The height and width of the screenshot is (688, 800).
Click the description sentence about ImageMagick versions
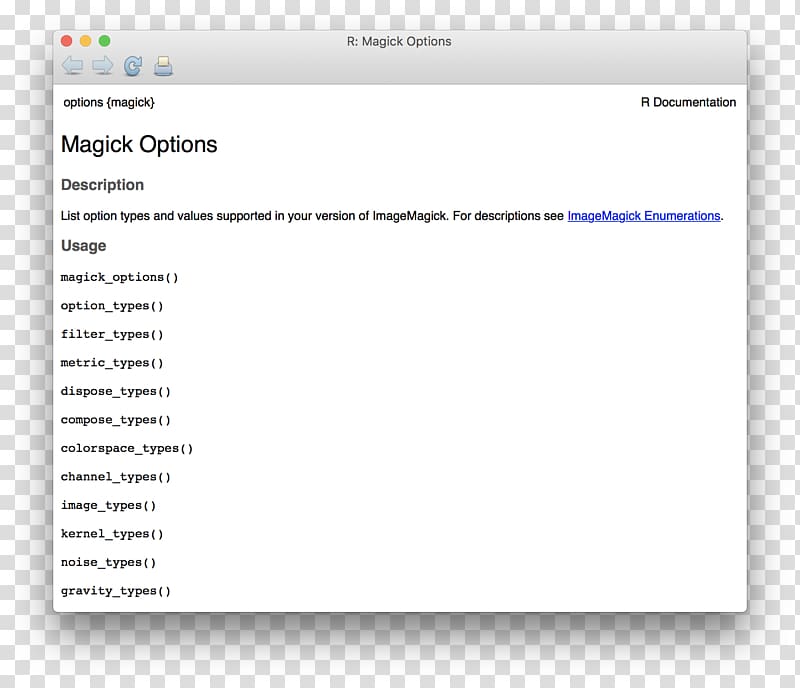pyautogui.click(x=392, y=216)
